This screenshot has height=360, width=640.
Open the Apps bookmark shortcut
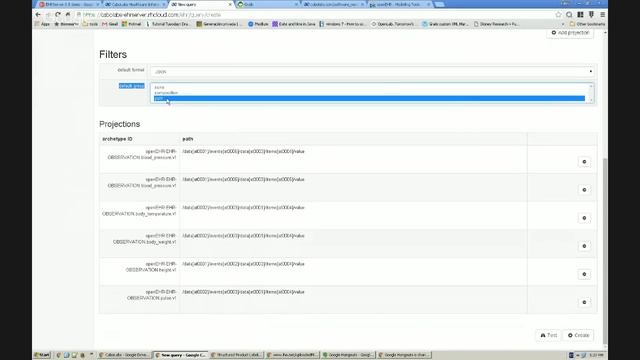tap(42, 24)
